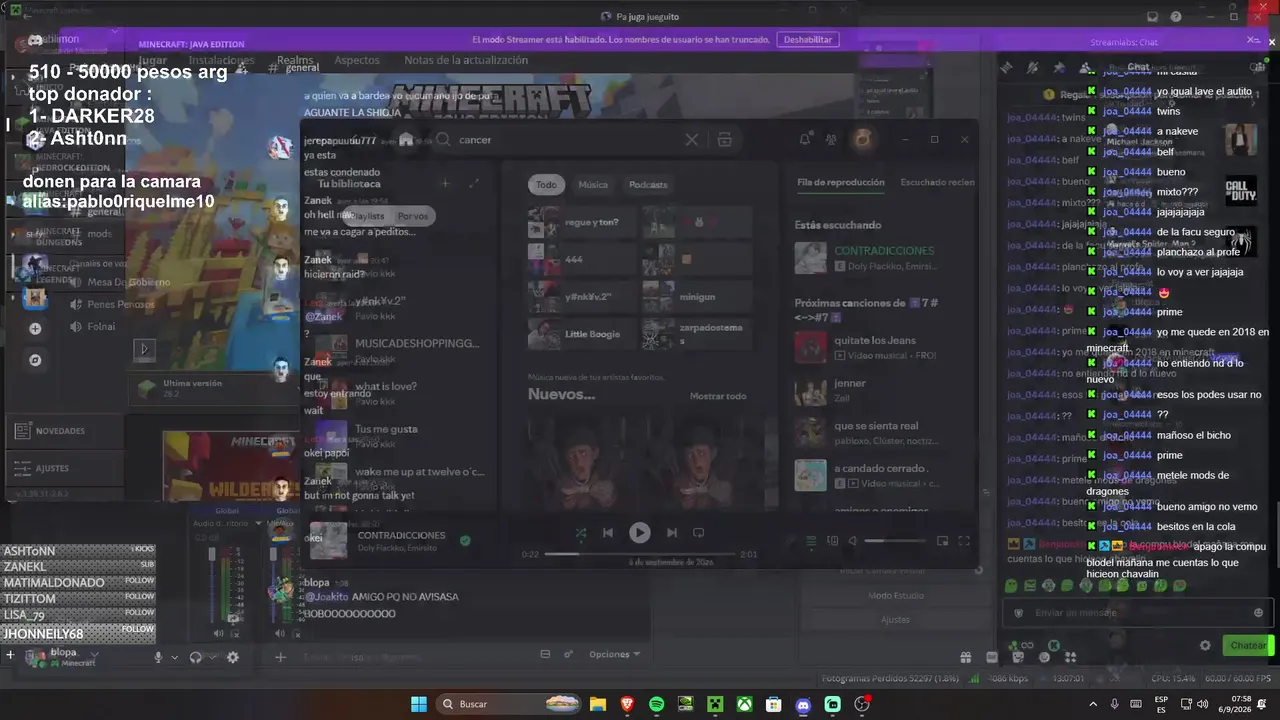Open Discord from Windows taskbar
Image resolution: width=1280 pixels, height=720 pixels.
803,704
